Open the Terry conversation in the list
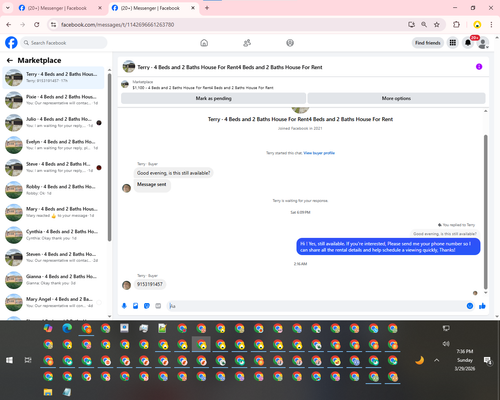The image size is (500, 400). tap(53, 77)
